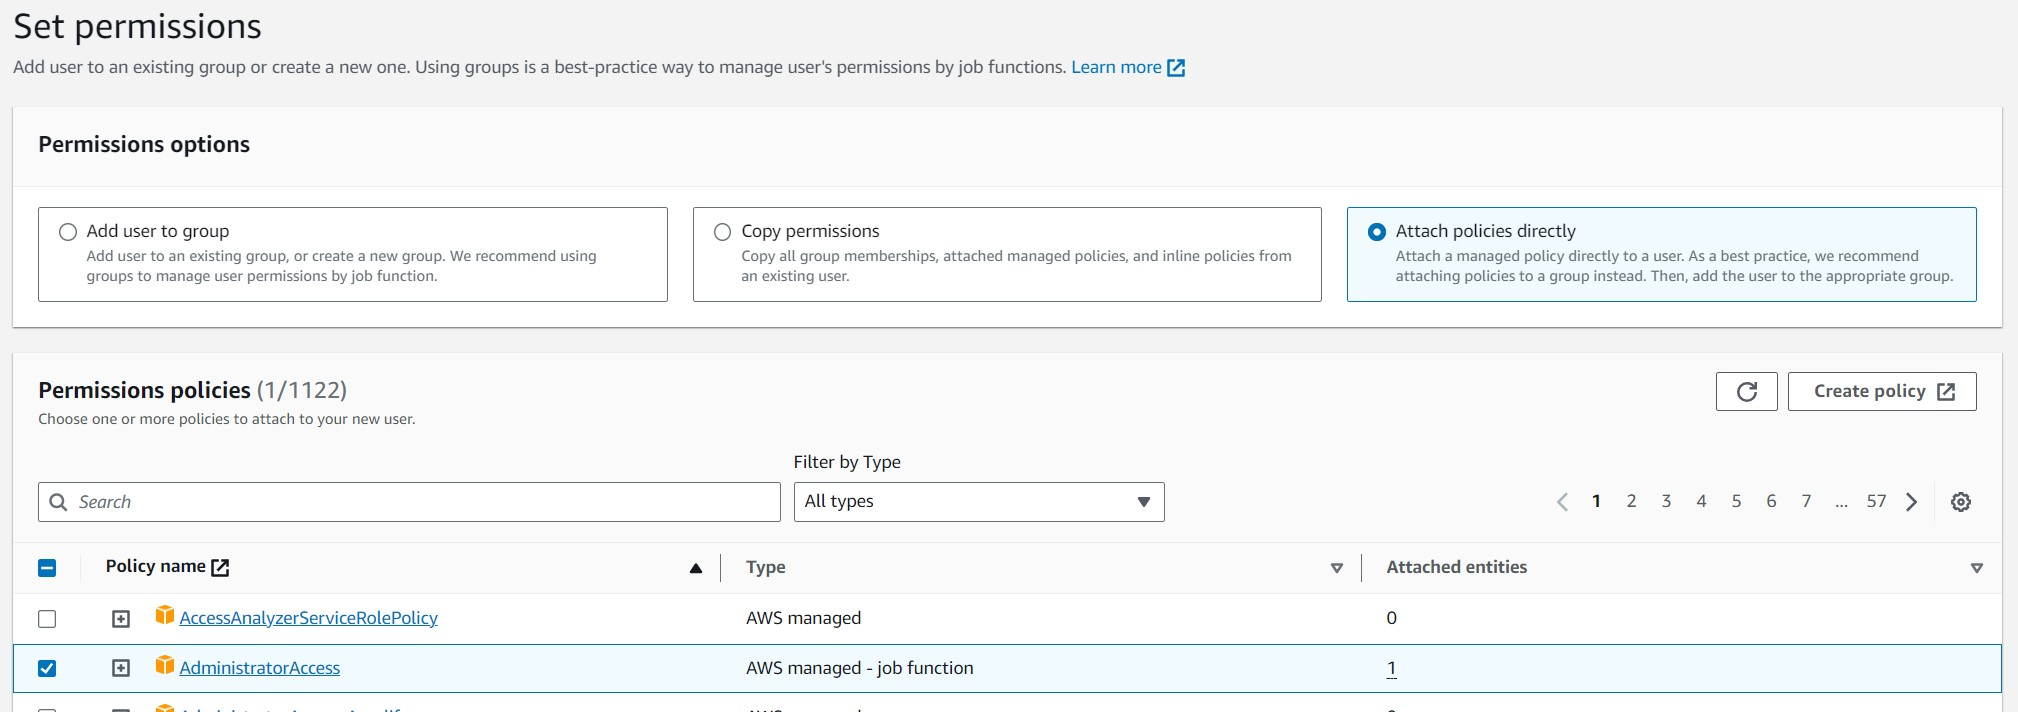
Task: Click the Create policy button
Action: (1881, 392)
